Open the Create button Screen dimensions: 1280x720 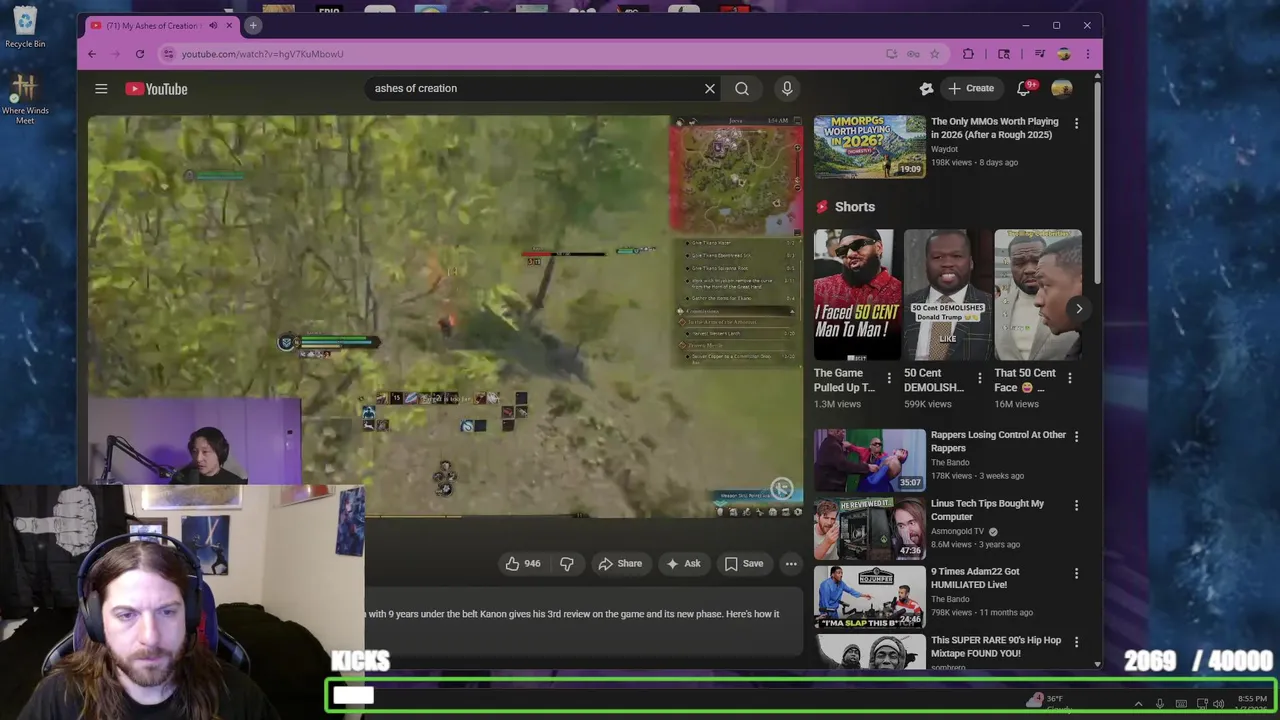971,88
